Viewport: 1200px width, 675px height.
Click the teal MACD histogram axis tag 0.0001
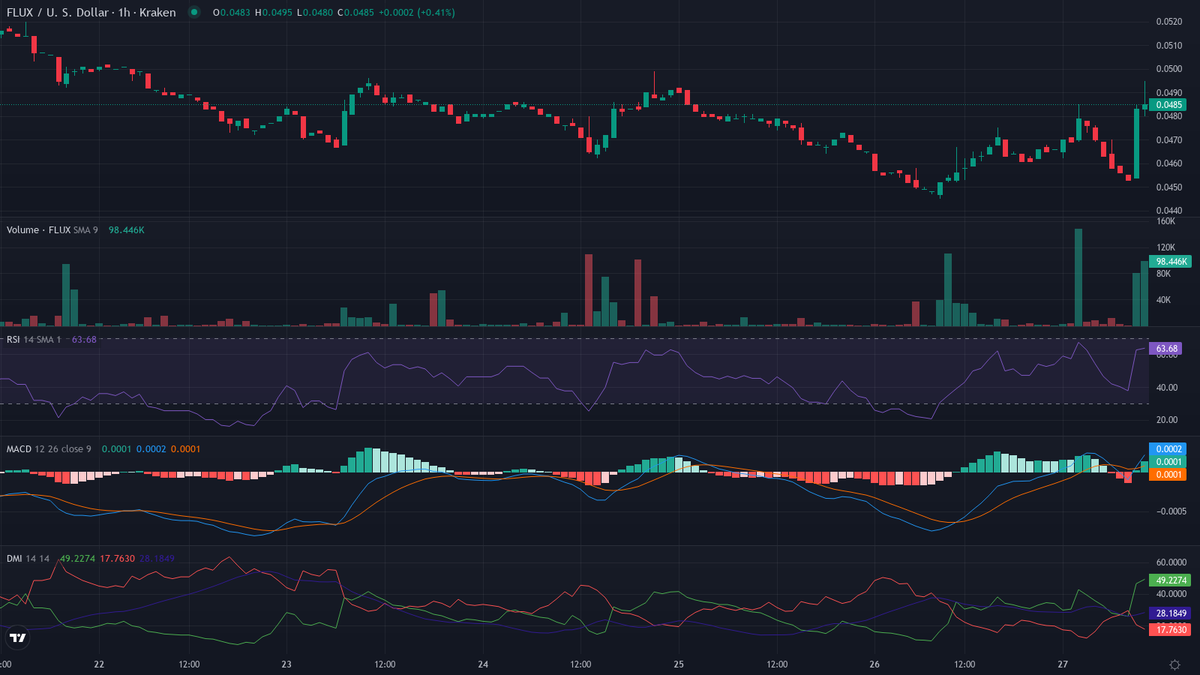pos(1167,461)
